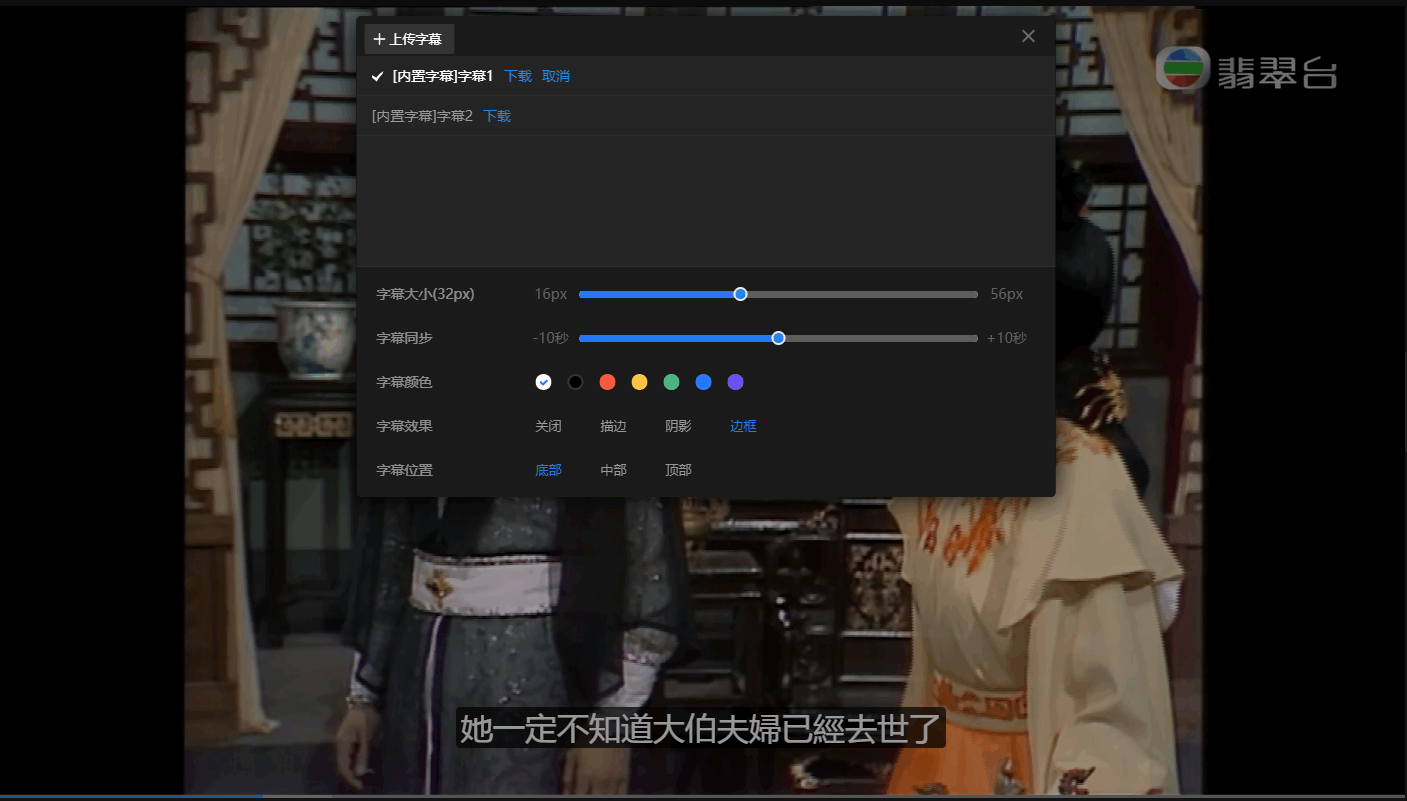Image resolution: width=1407 pixels, height=801 pixels.
Task: Cancel 取消 loading of 字幕1
Action: point(556,75)
